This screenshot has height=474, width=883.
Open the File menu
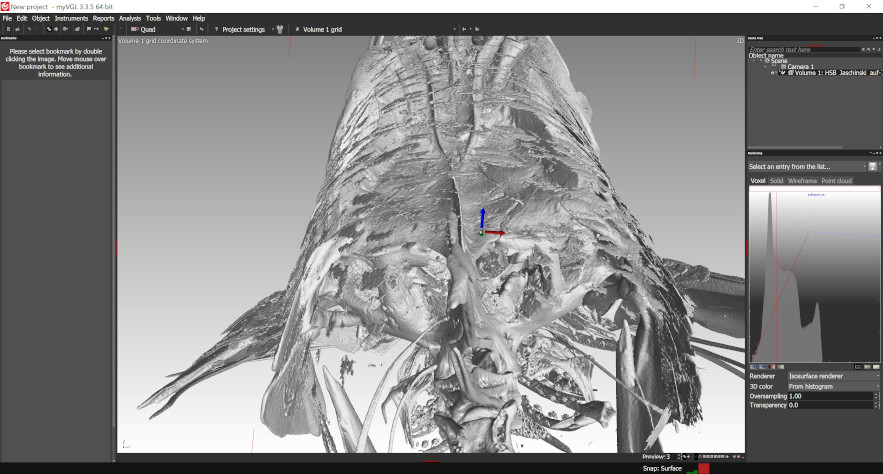[x=7, y=19]
